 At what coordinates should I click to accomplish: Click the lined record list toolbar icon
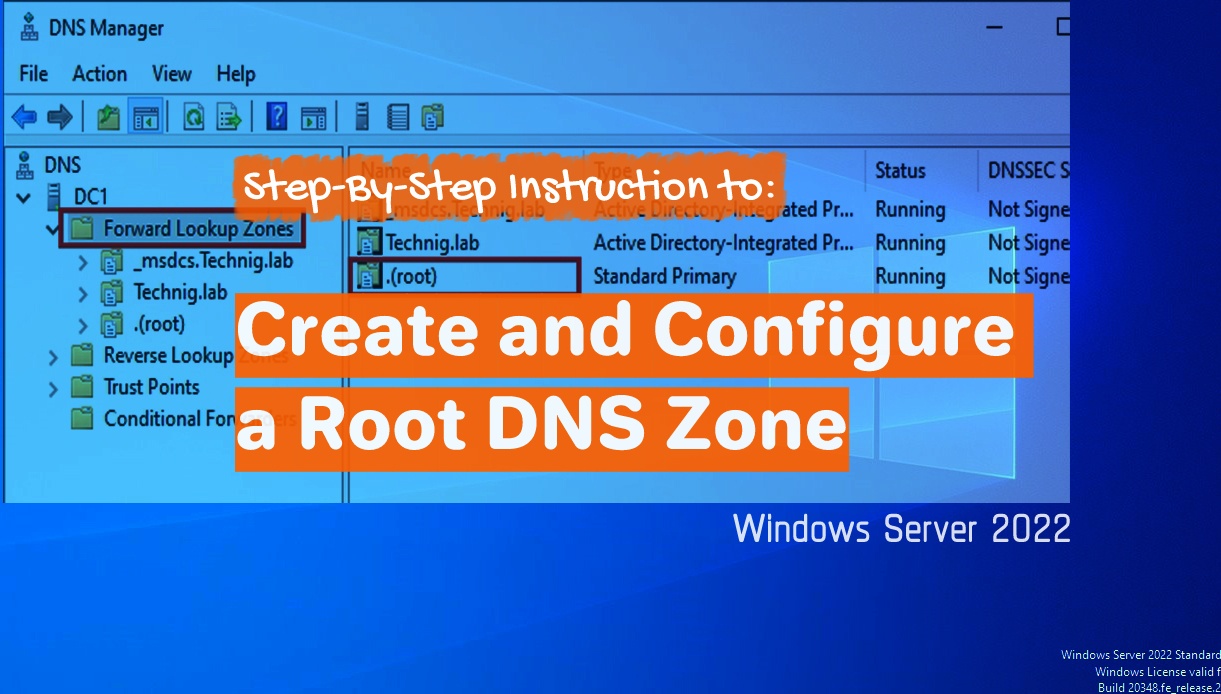pos(398,117)
